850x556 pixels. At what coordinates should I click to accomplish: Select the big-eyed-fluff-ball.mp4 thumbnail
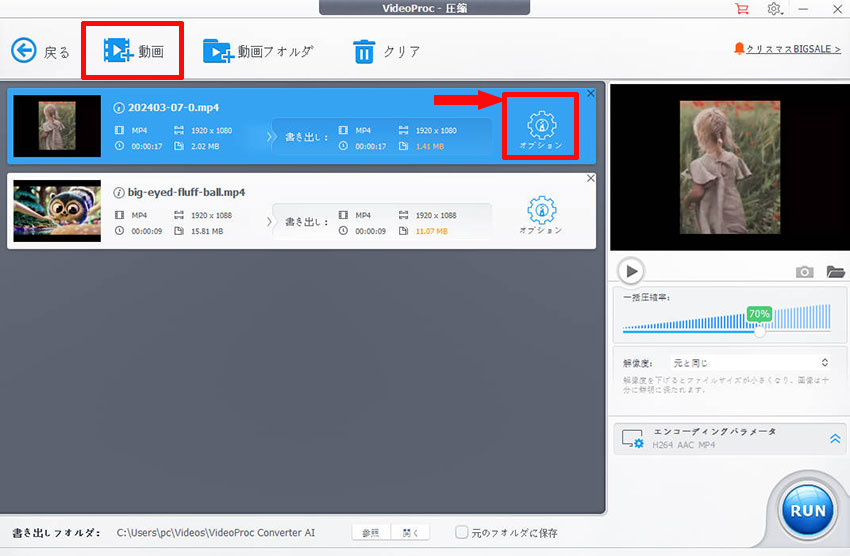tap(57, 211)
